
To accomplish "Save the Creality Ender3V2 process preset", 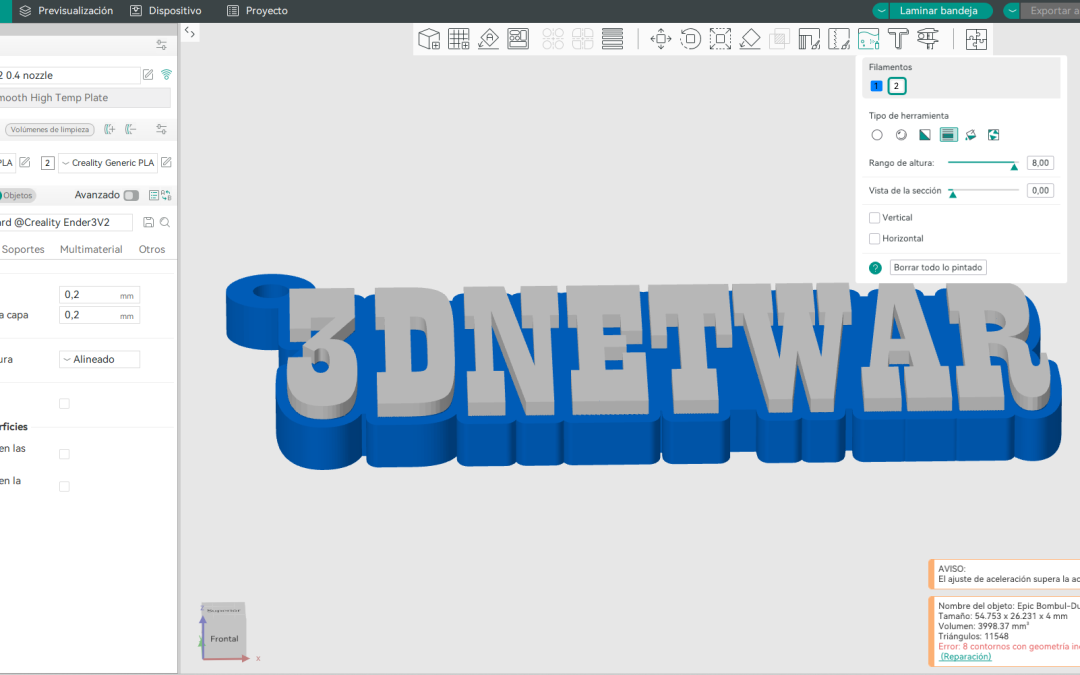I will coord(148,222).
